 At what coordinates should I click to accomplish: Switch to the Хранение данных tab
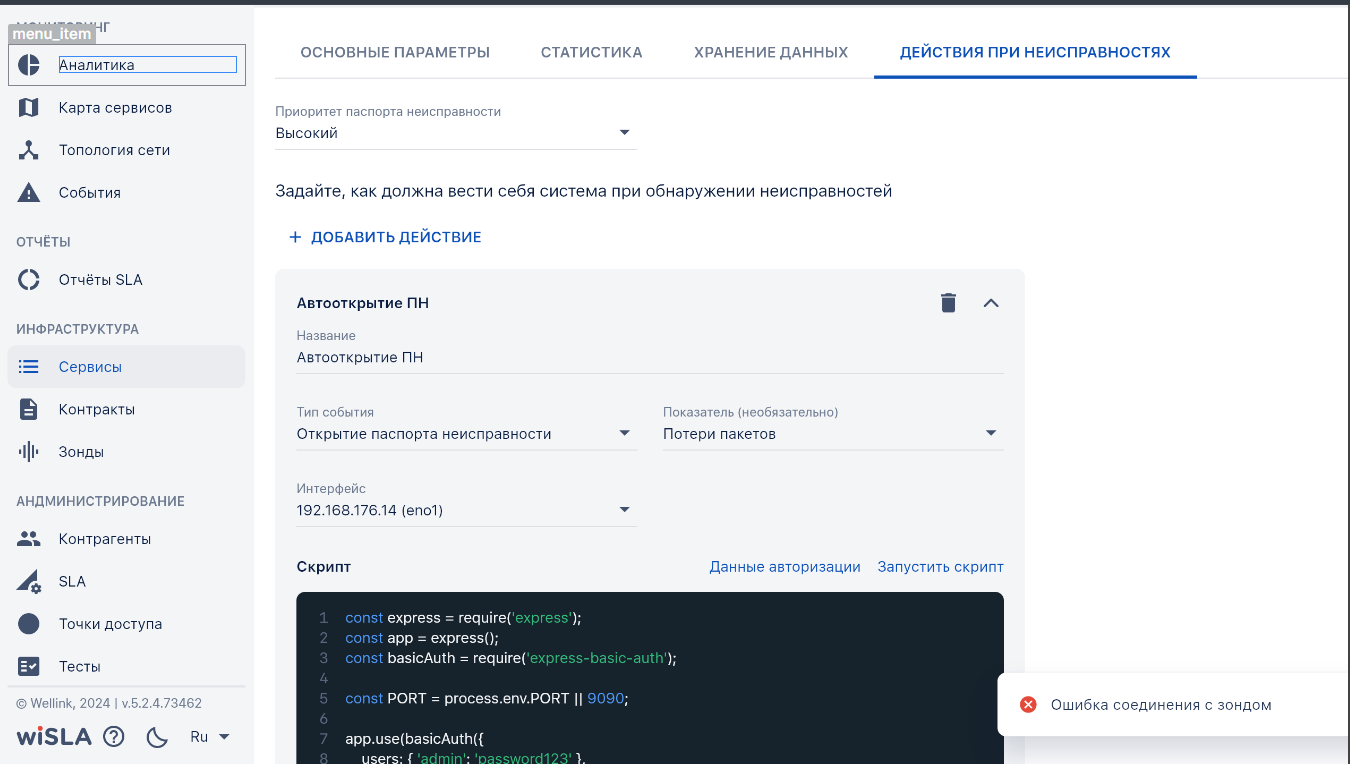click(x=771, y=52)
